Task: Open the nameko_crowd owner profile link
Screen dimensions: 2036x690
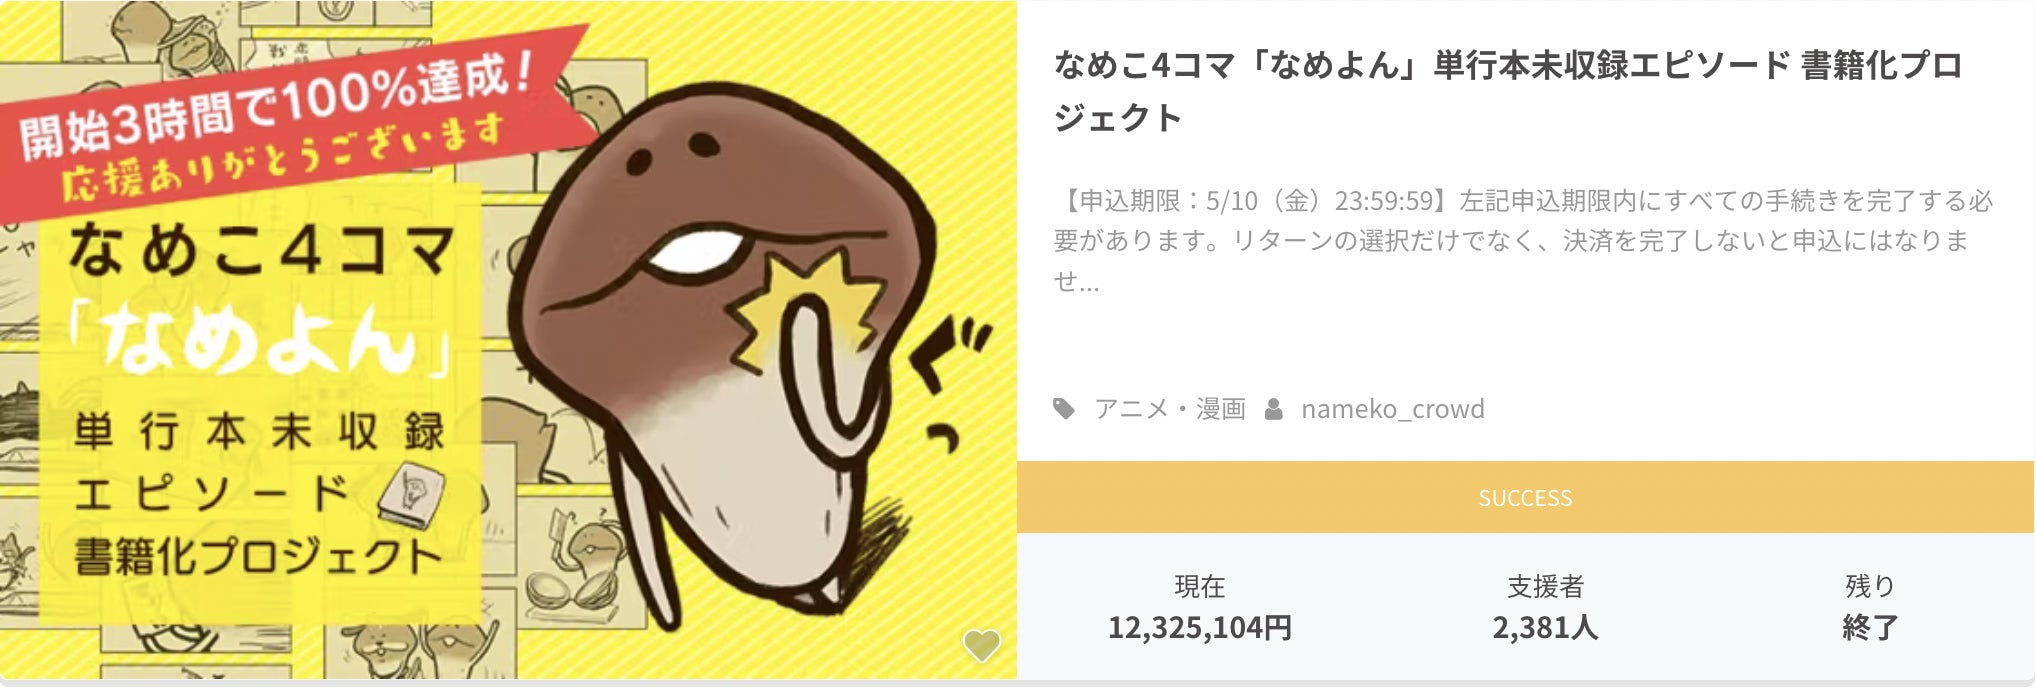Action: pyautogui.click(x=1392, y=409)
